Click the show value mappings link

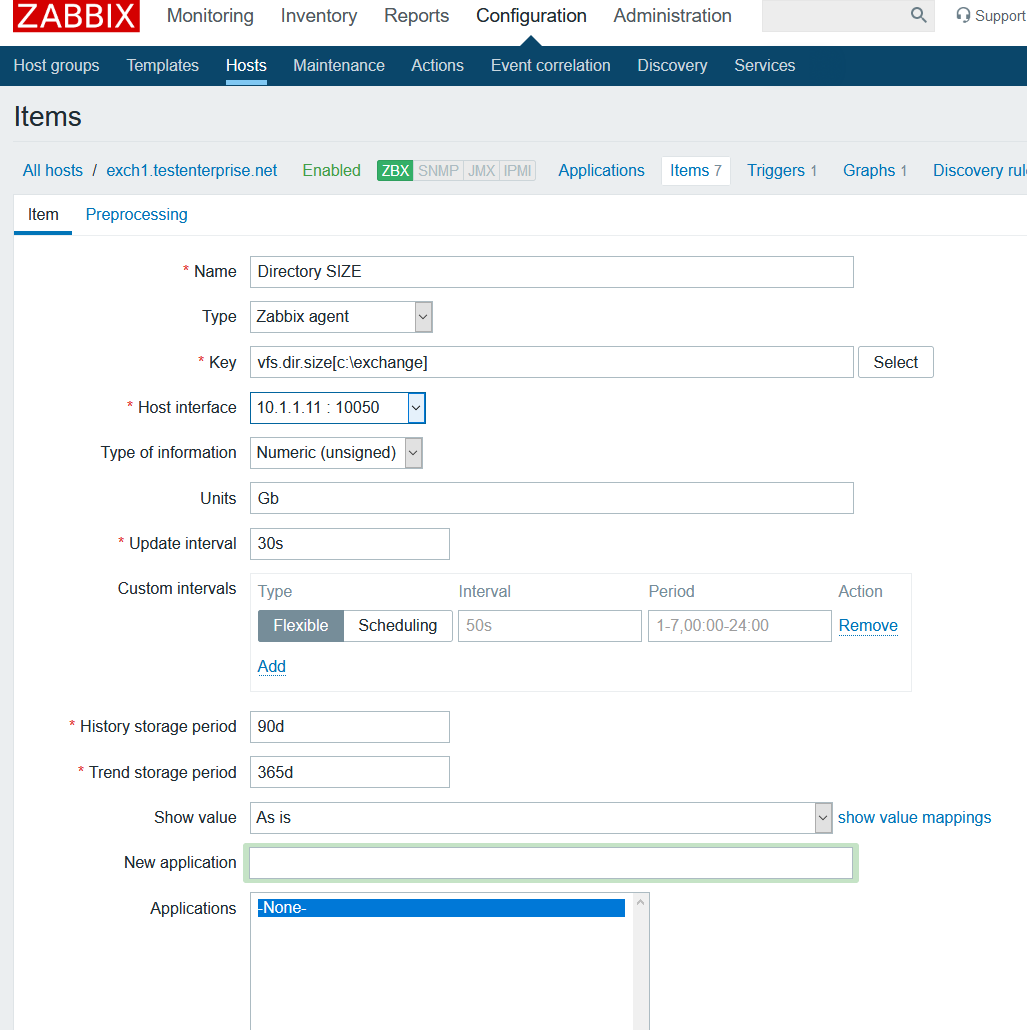(914, 818)
